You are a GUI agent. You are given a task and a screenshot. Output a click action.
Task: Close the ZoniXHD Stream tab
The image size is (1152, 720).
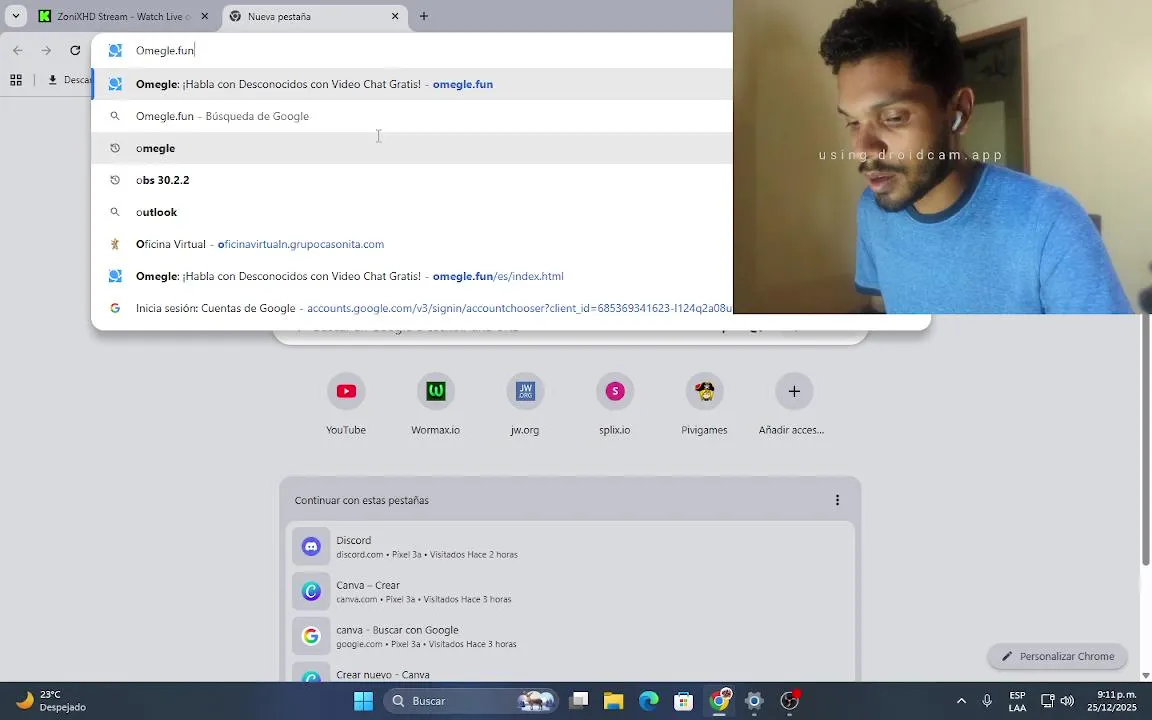coord(204,16)
